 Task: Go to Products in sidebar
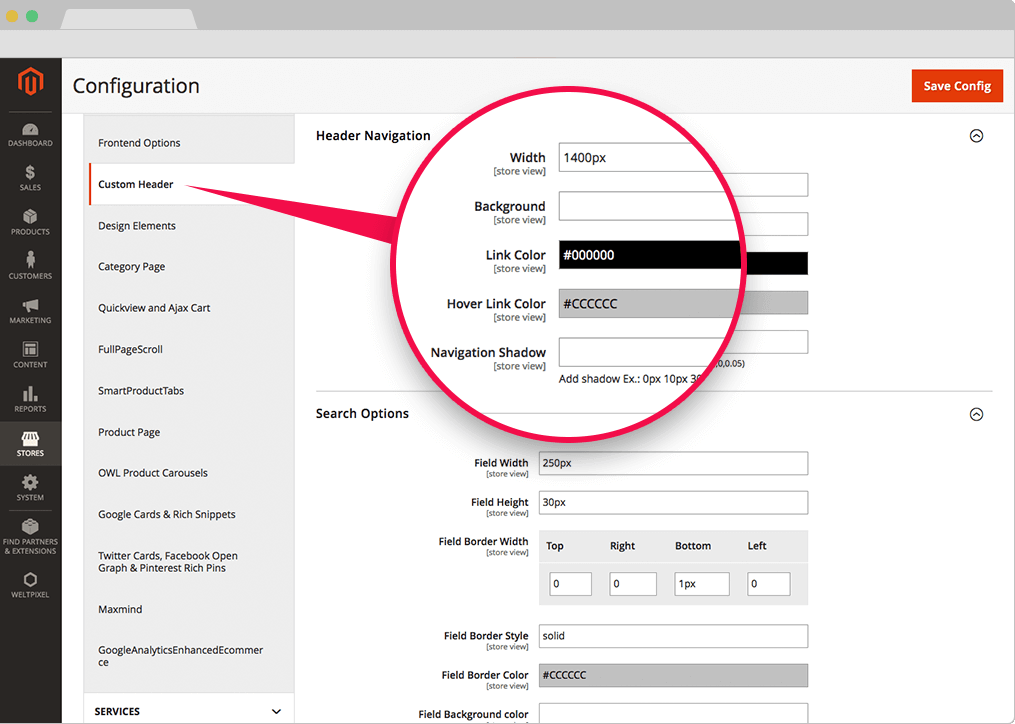pos(30,222)
